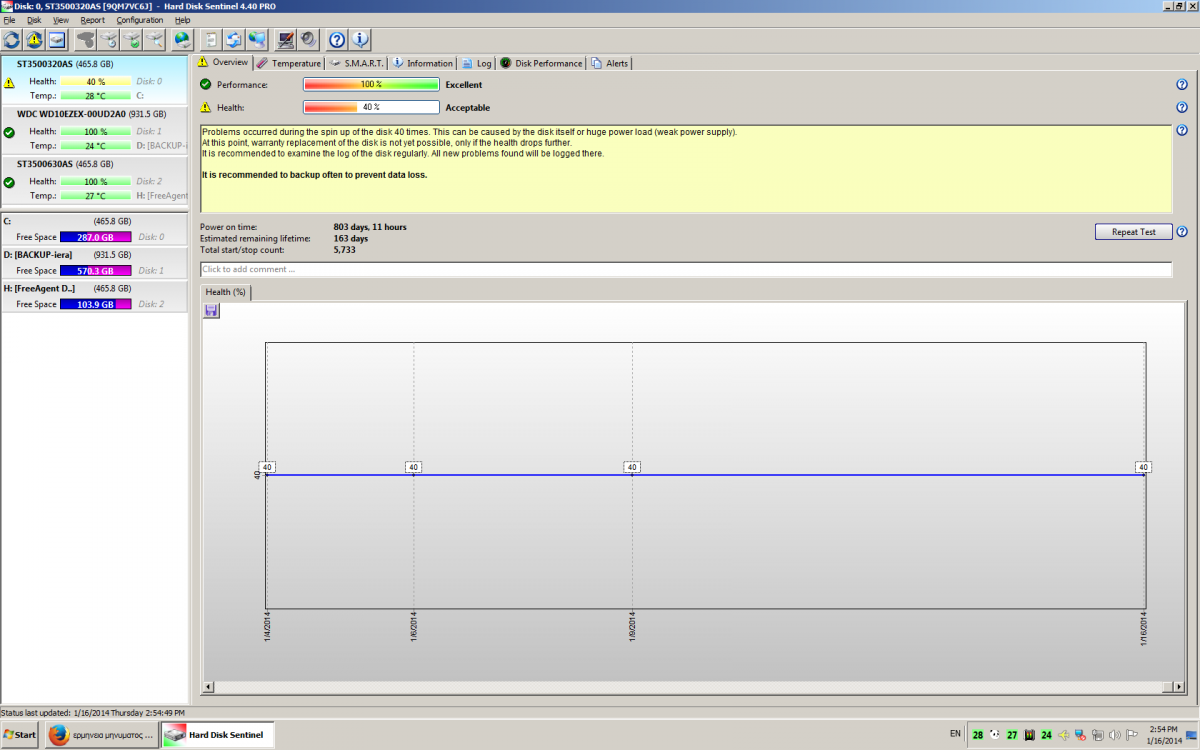The width and height of the screenshot is (1200, 750).
Task: Open the File menu
Action: point(9,20)
